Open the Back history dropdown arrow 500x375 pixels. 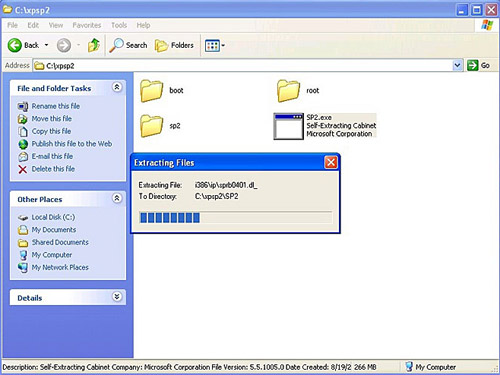point(46,45)
